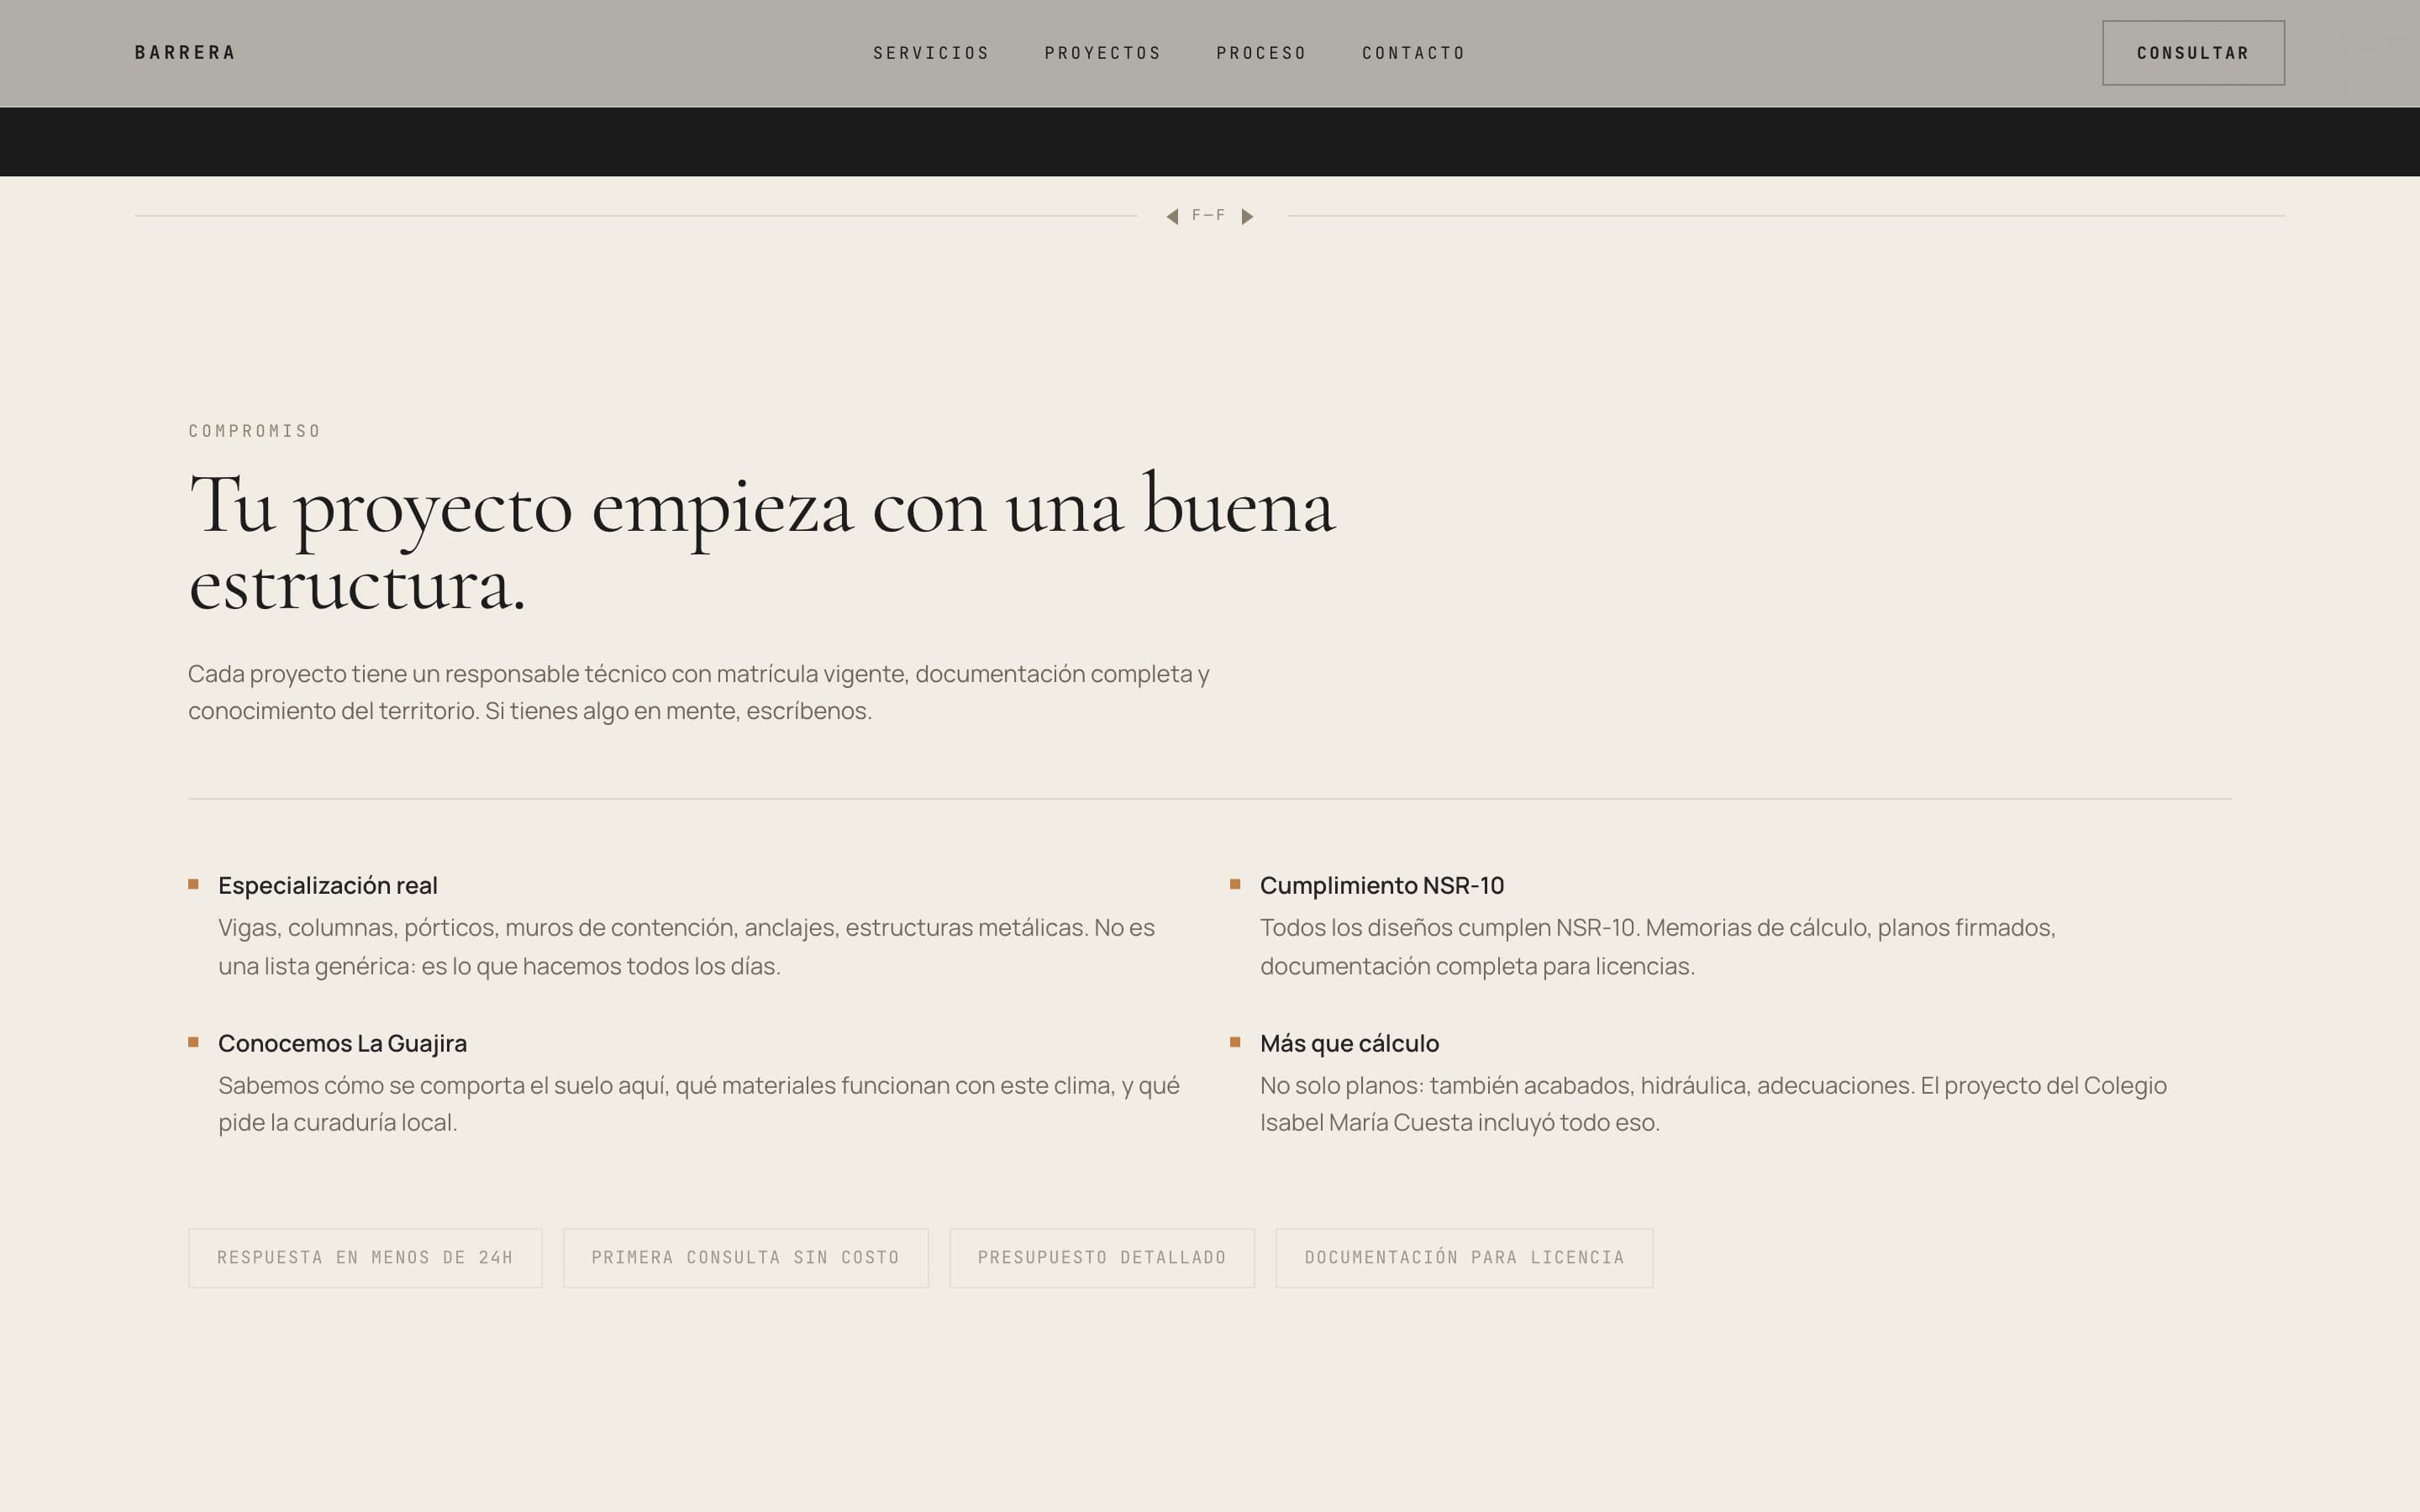Click the bullet next to Más que cálculo
This screenshot has width=2420, height=1512.
coord(1235,1042)
